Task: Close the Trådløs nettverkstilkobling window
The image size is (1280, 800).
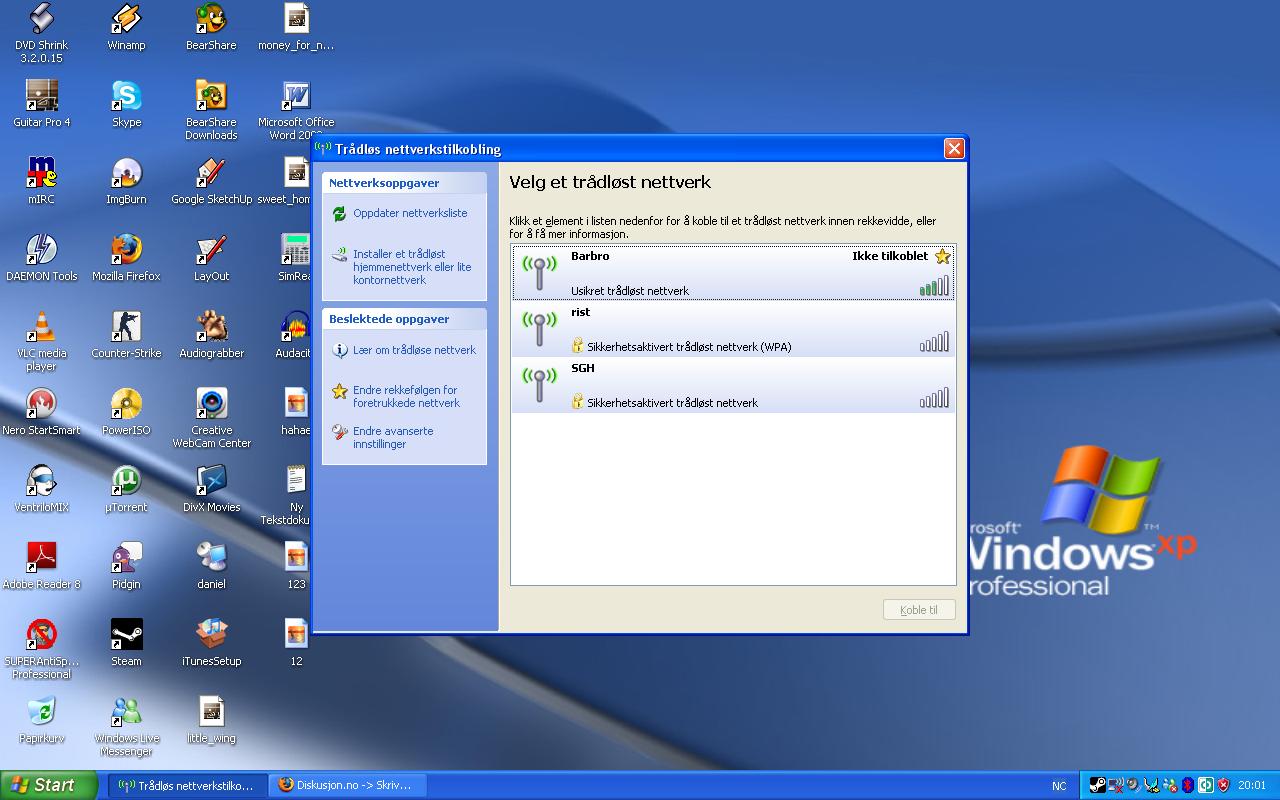Action: point(954,149)
